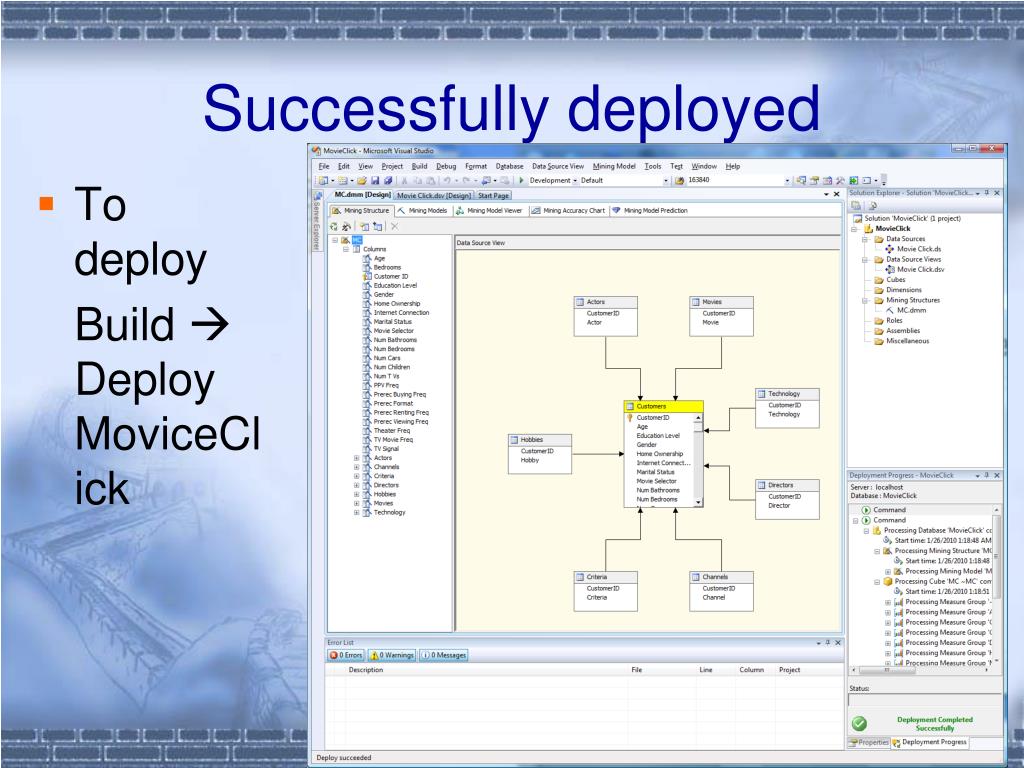Click the Server Explorer side tab
The width and height of the screenshot is (1024, 768).
click(x=316, y=221)
